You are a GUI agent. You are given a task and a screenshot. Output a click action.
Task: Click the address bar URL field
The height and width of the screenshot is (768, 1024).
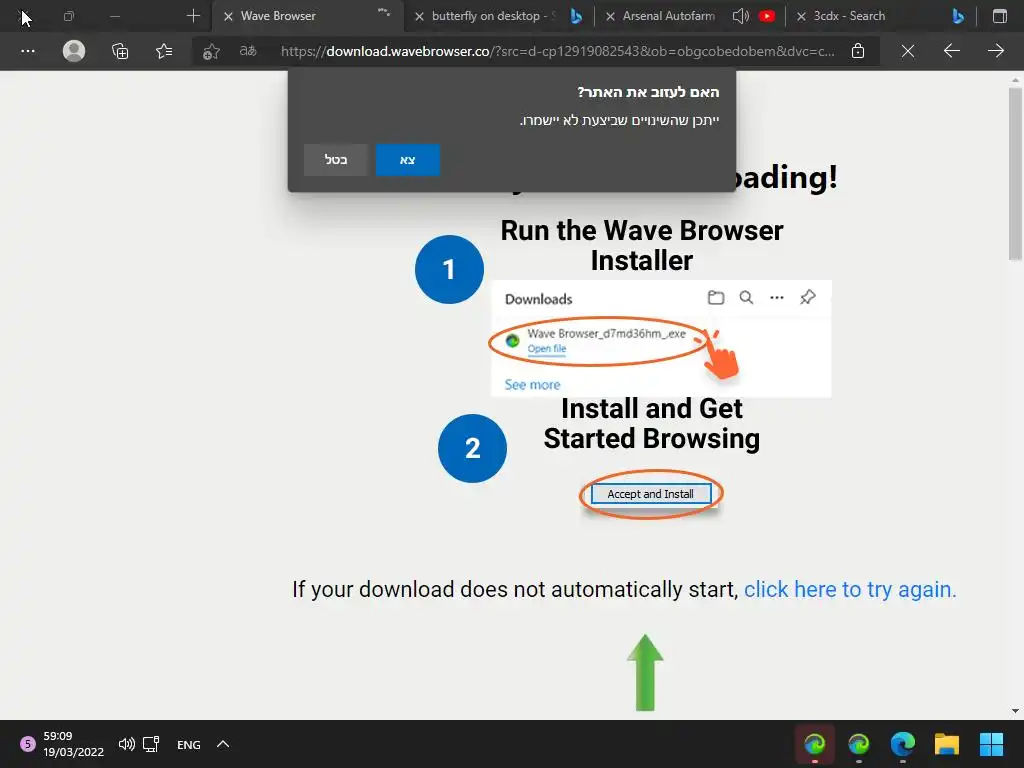[557, 51]
